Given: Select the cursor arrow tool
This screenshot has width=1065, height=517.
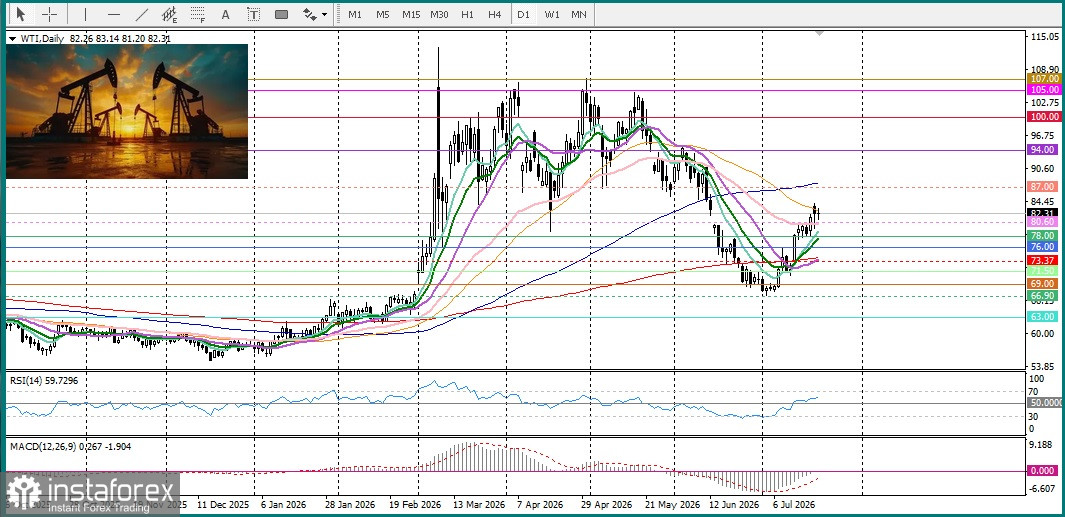Looking at the screenshot, I should [x=20, y=14].
